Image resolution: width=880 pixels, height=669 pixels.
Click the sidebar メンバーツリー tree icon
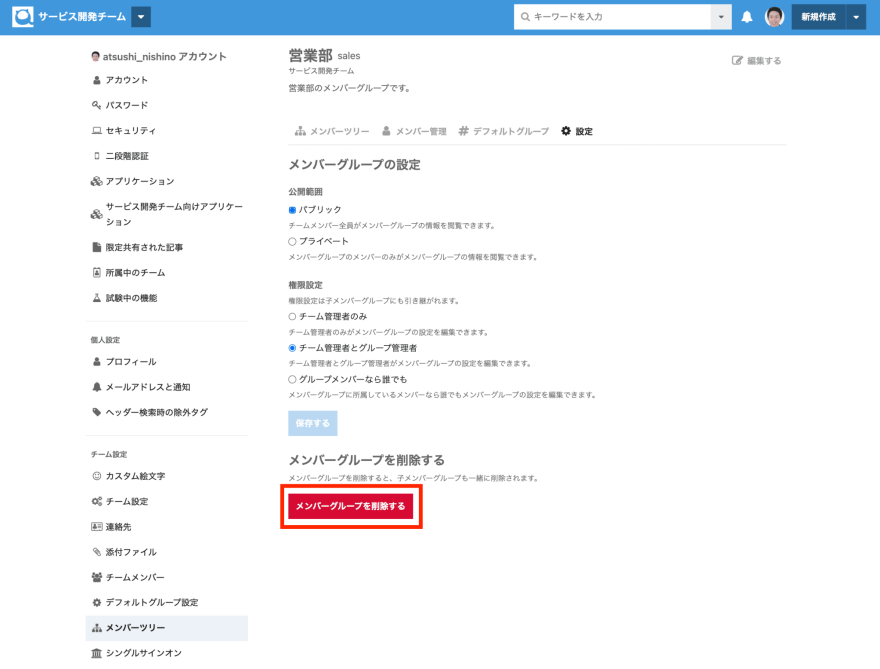point(97,627)
